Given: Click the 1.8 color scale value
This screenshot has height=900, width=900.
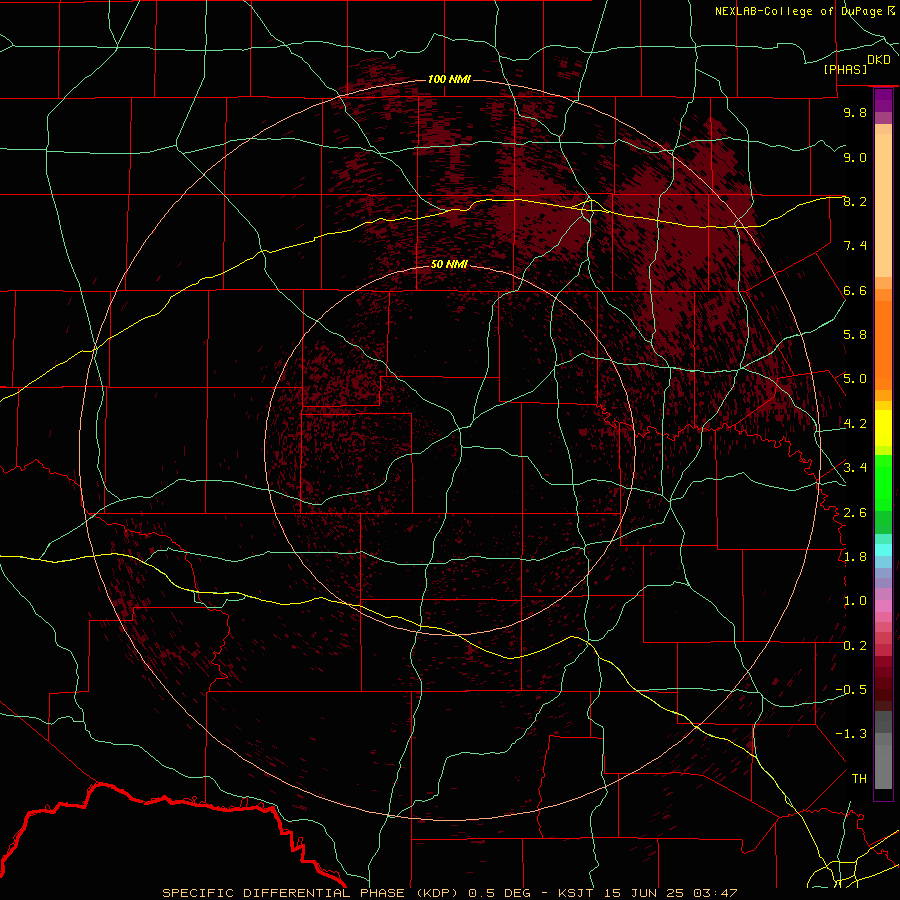Looking at the screenshot, I should (x=855, y=557).
